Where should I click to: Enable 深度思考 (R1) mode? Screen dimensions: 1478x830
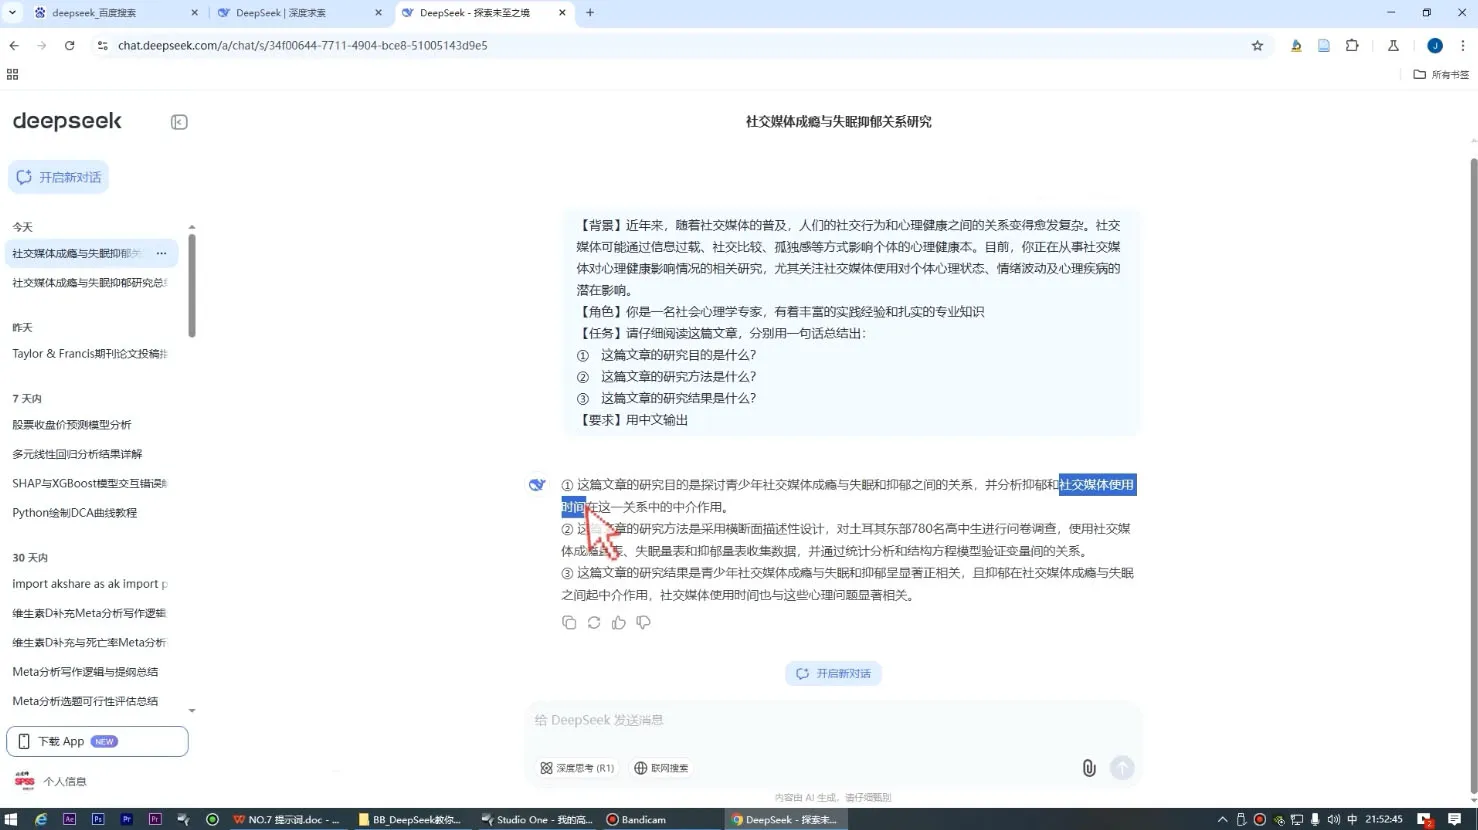click(578, 768)
